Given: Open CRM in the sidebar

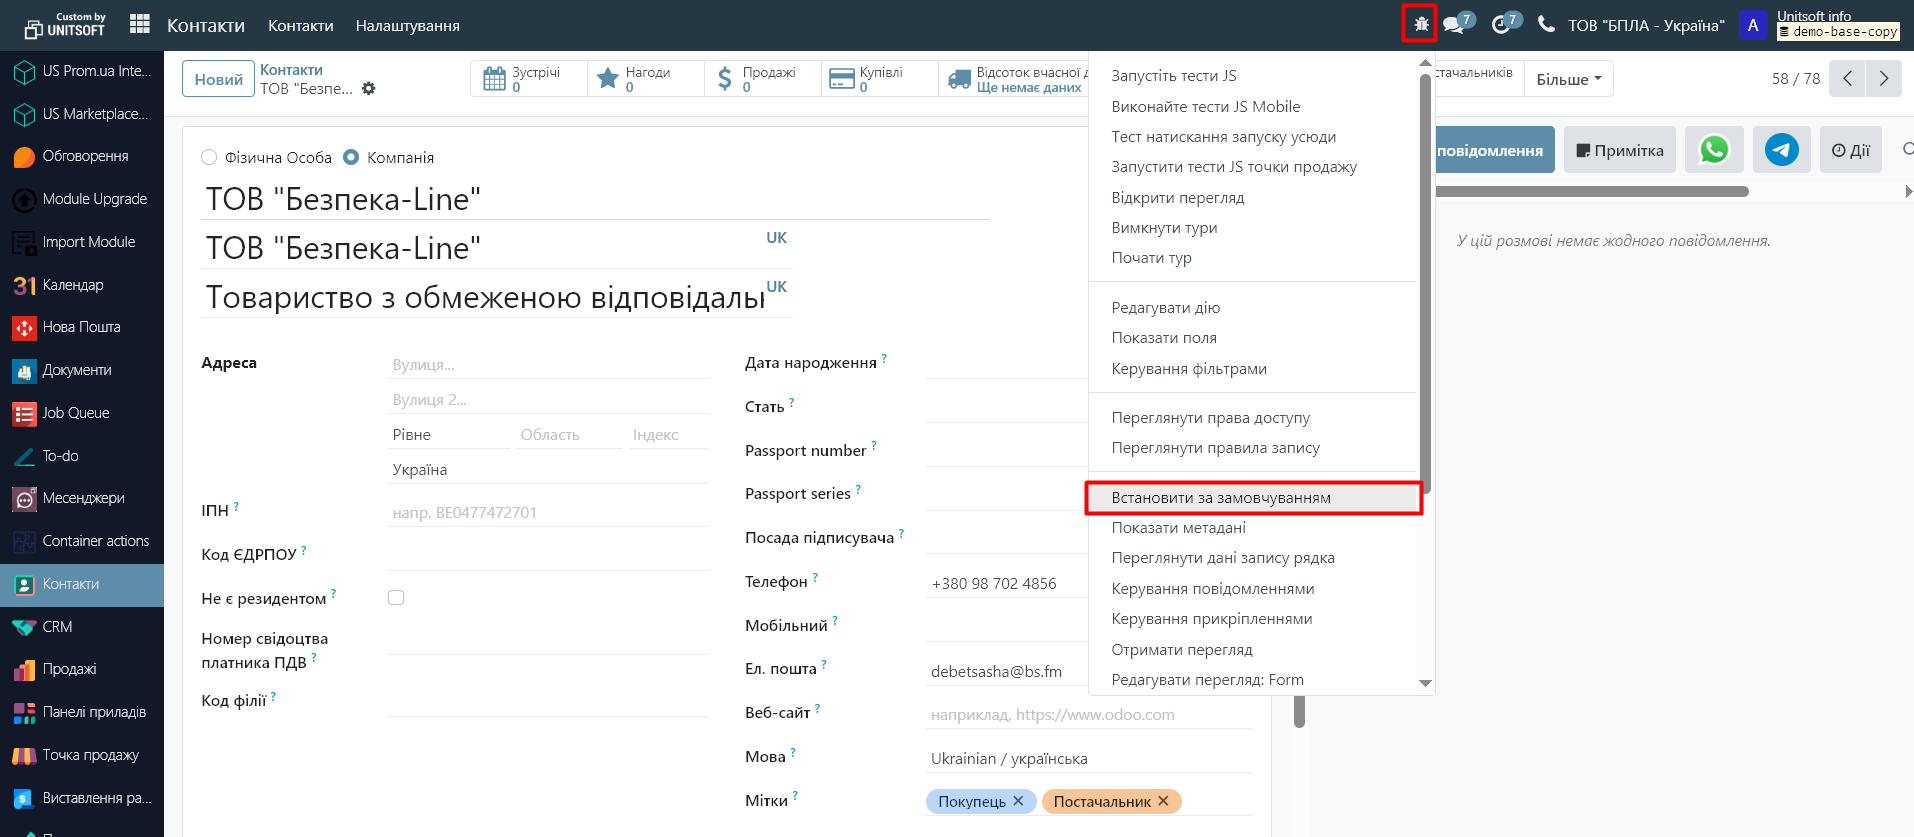Looking at the screenshot, I should coord(57,627).
